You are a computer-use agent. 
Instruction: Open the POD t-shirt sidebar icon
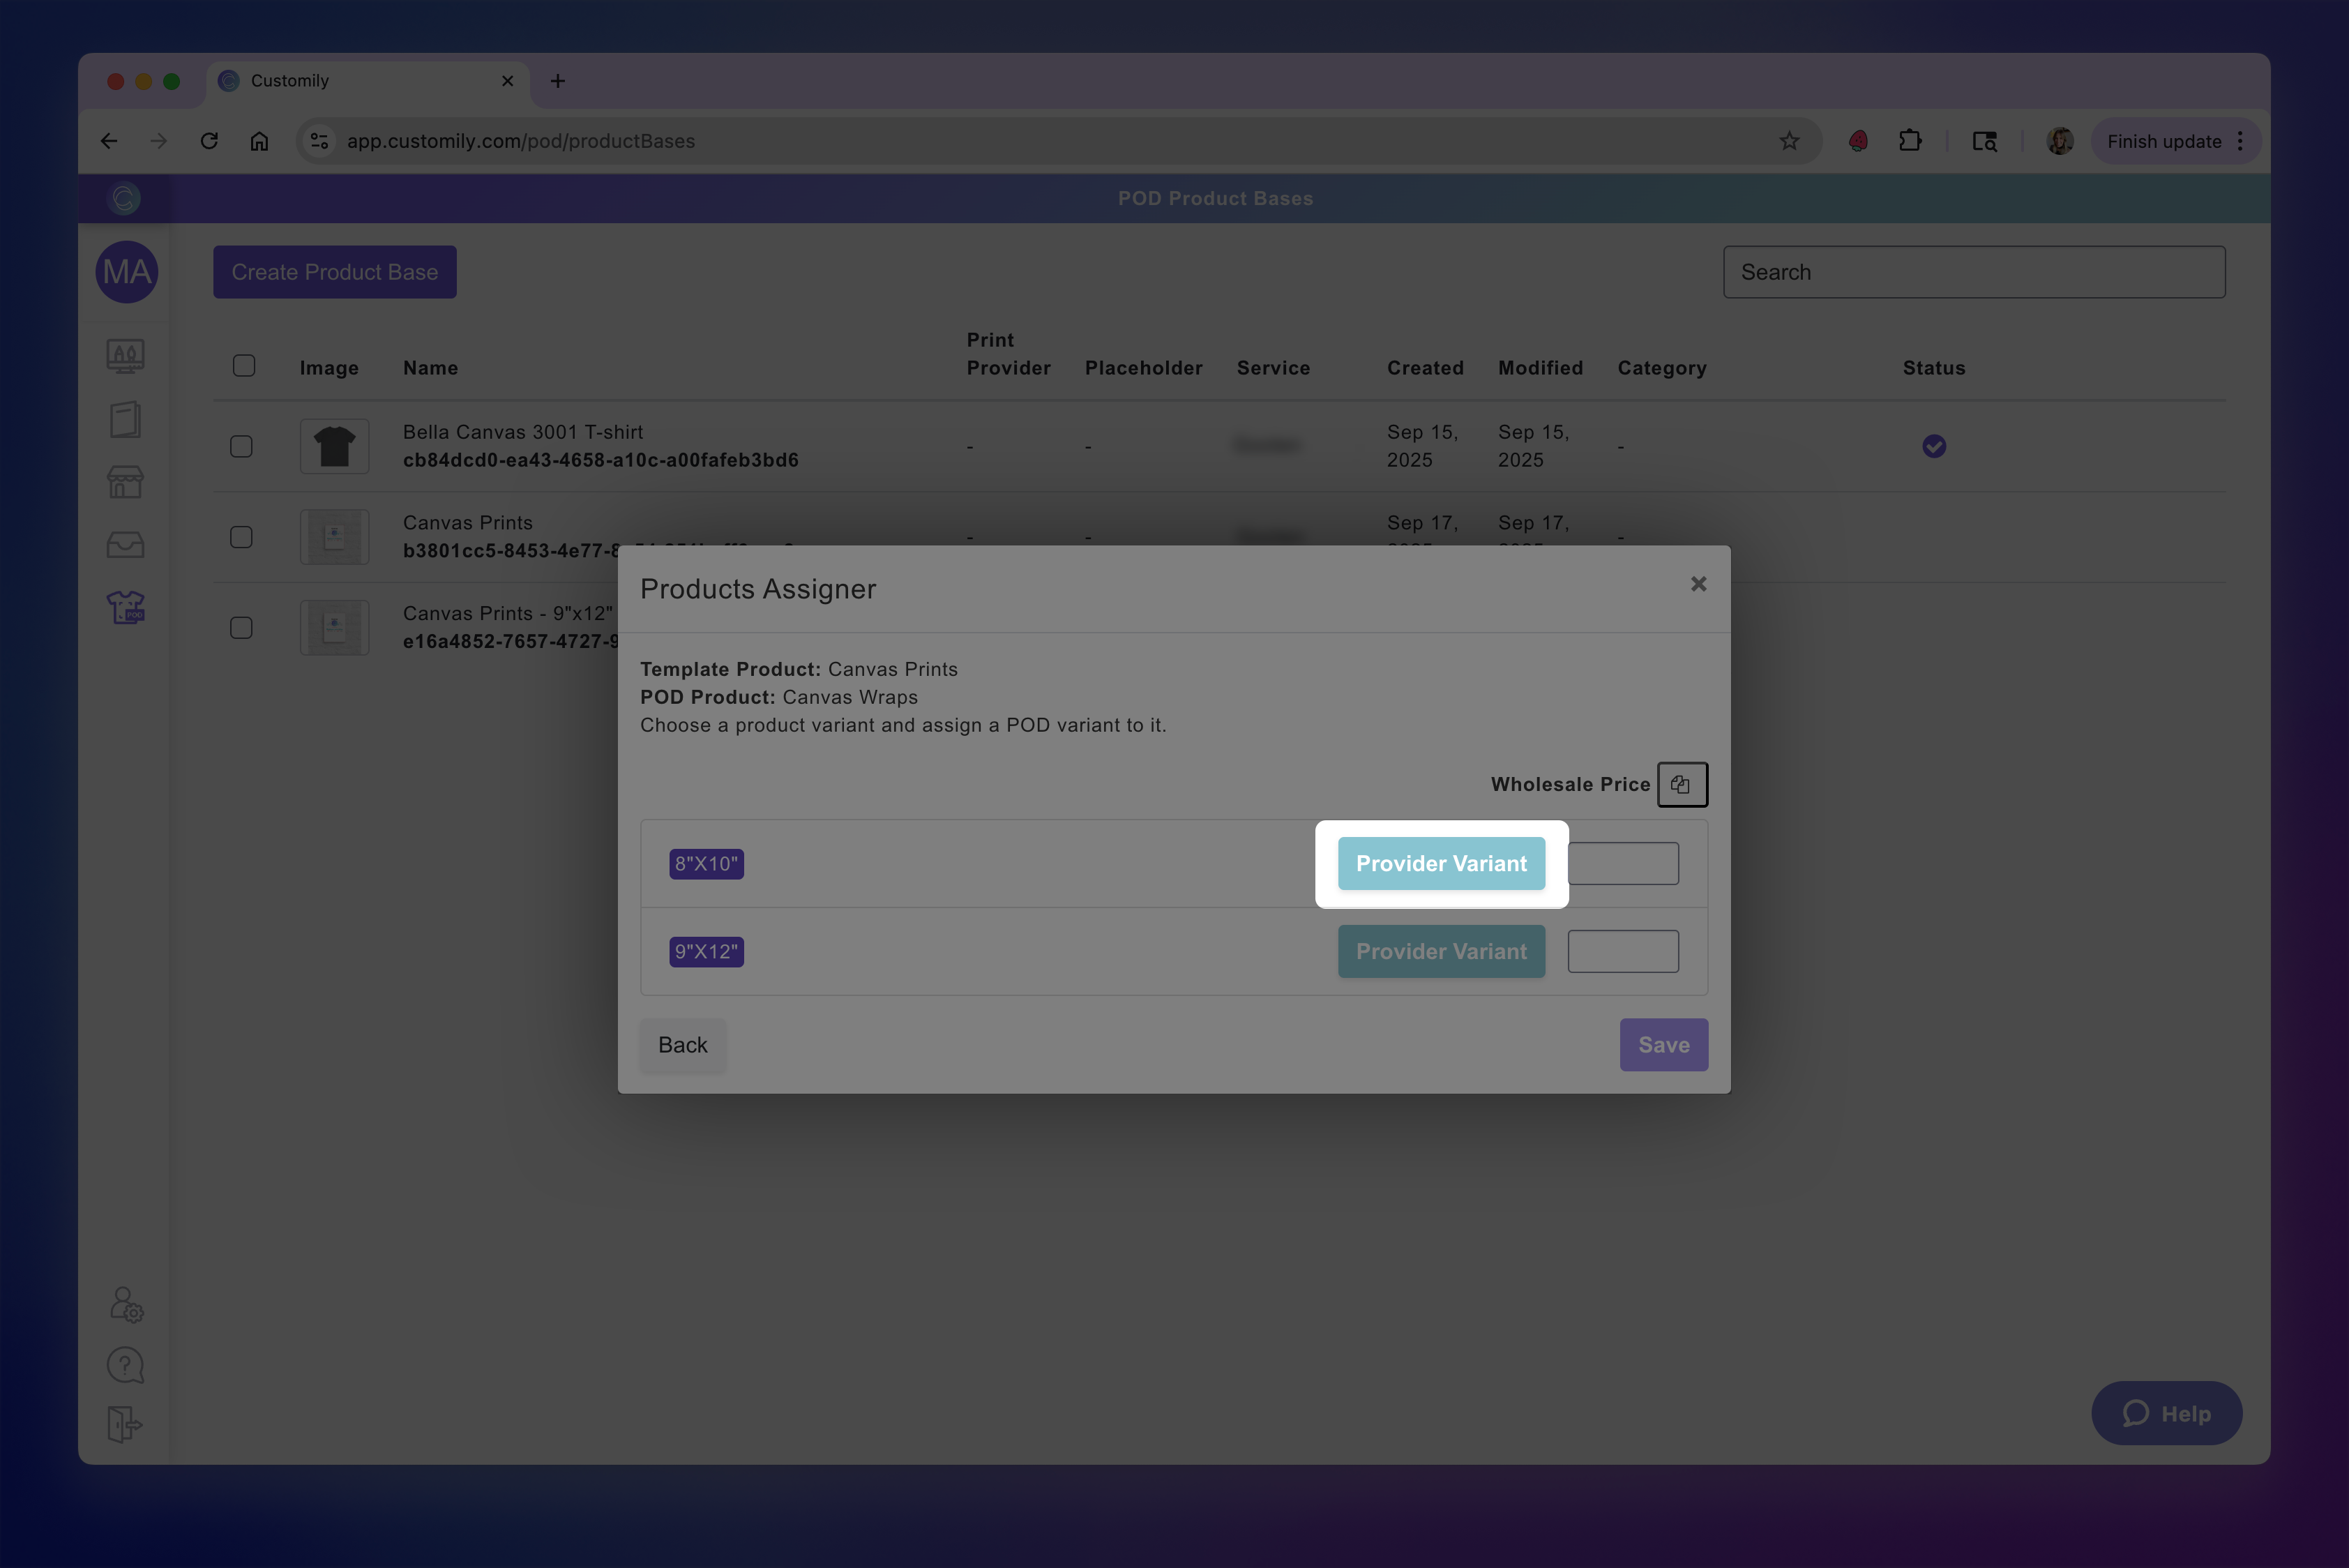126,607
